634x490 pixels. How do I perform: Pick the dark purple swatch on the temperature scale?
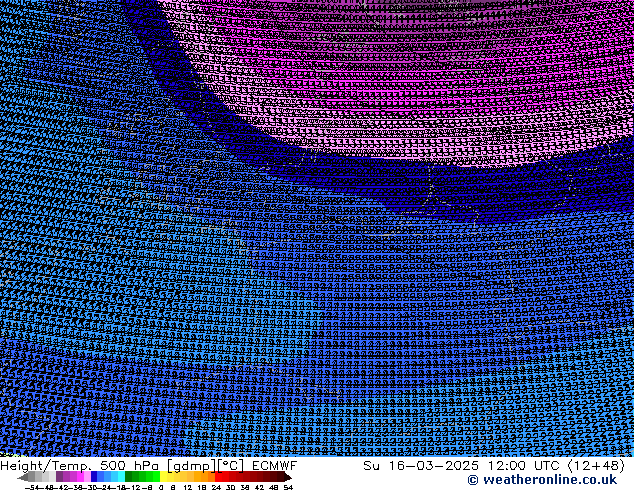pos(59,476)
